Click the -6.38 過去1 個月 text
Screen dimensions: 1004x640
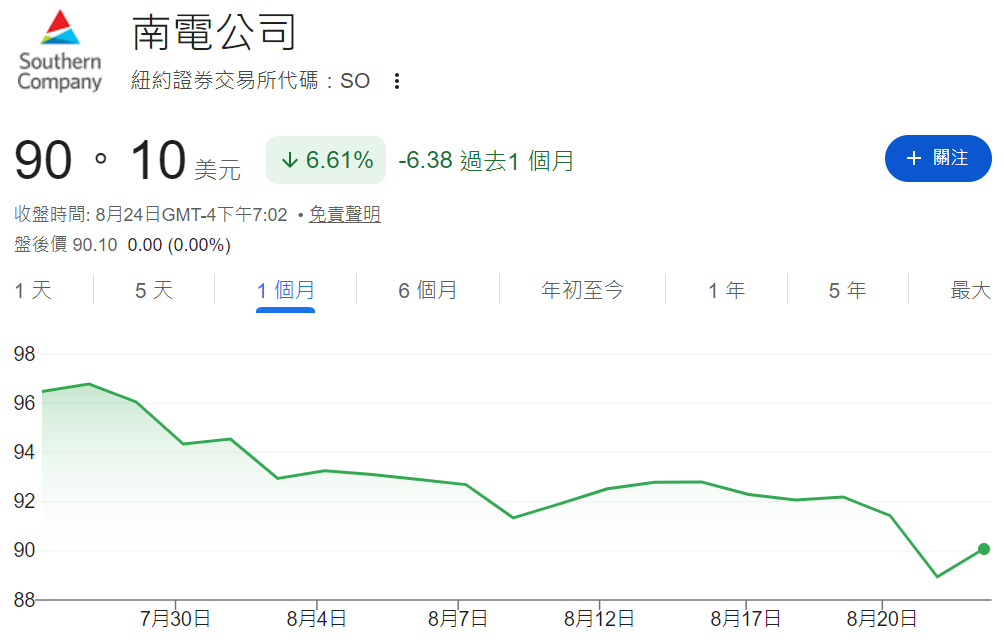486,160
